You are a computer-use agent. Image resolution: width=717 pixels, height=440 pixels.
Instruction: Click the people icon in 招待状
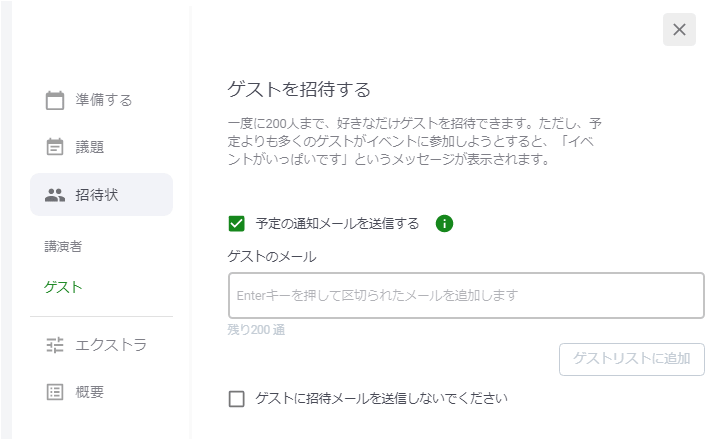[x=55, y=195]
